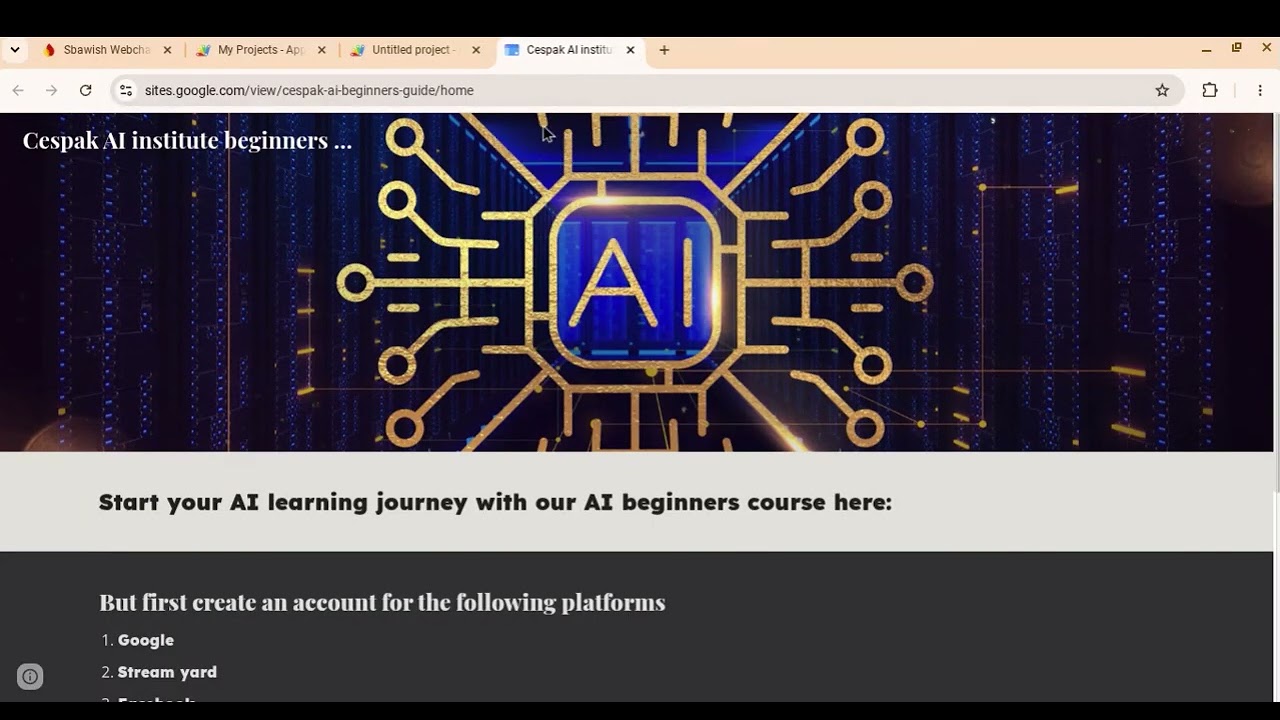
Task: Open the tab search dropdown arrow
Action: 14,50
